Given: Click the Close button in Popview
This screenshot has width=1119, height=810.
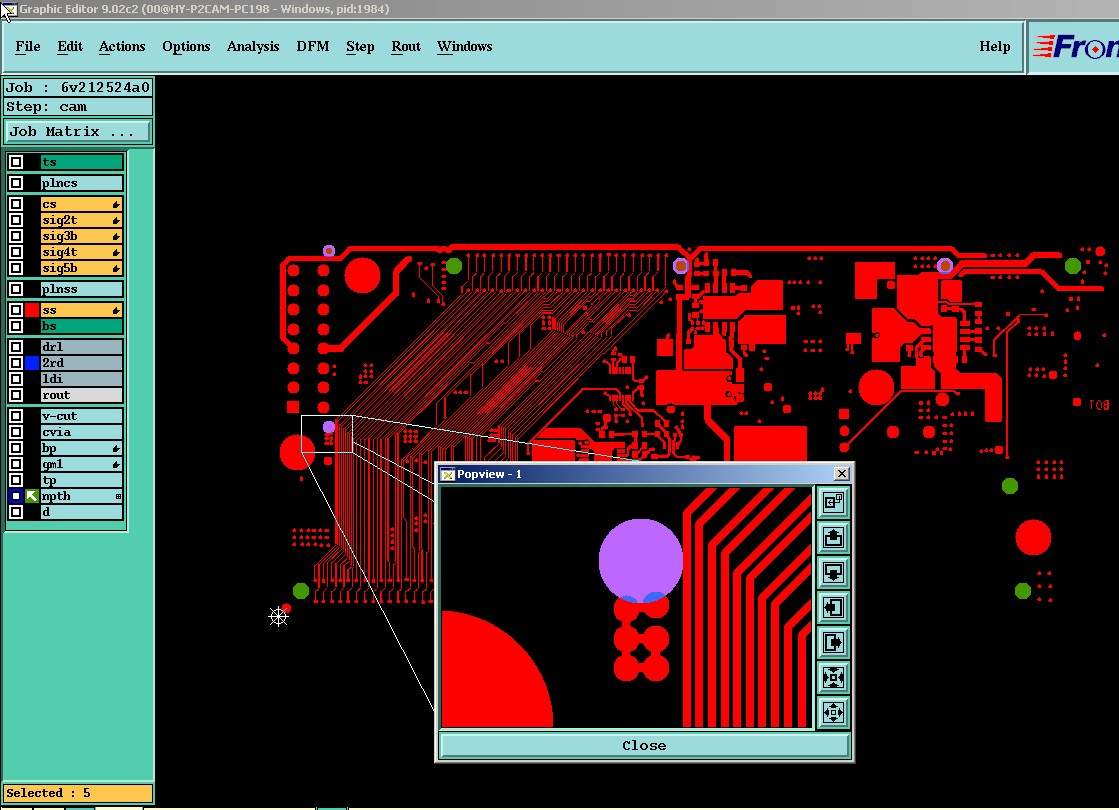Looking at the screenshot, I should (x=644, y=746).
